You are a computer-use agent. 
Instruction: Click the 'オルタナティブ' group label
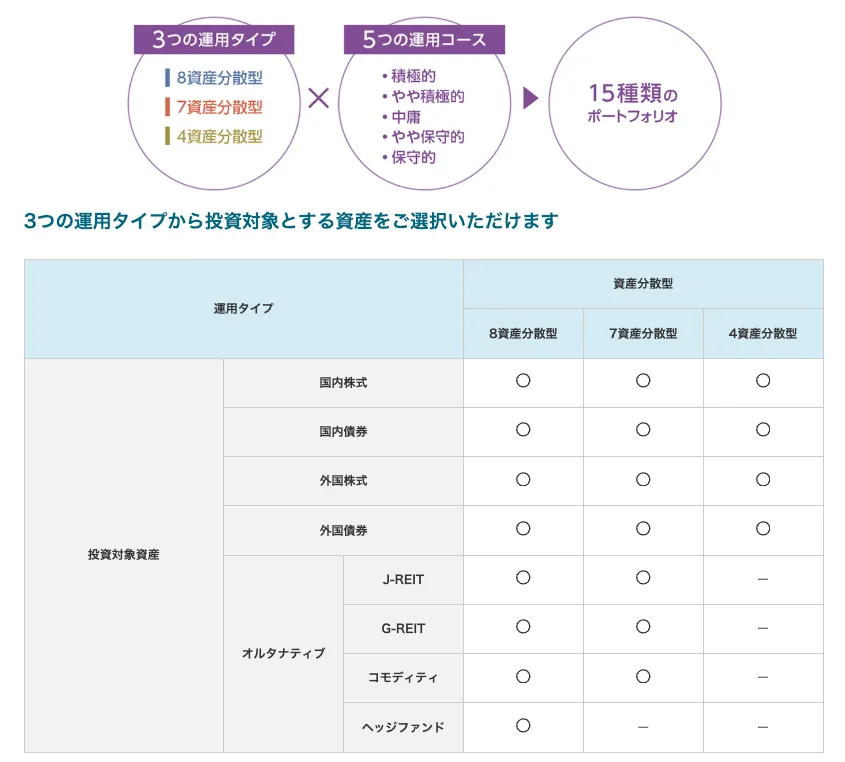(x=283, y=653)
